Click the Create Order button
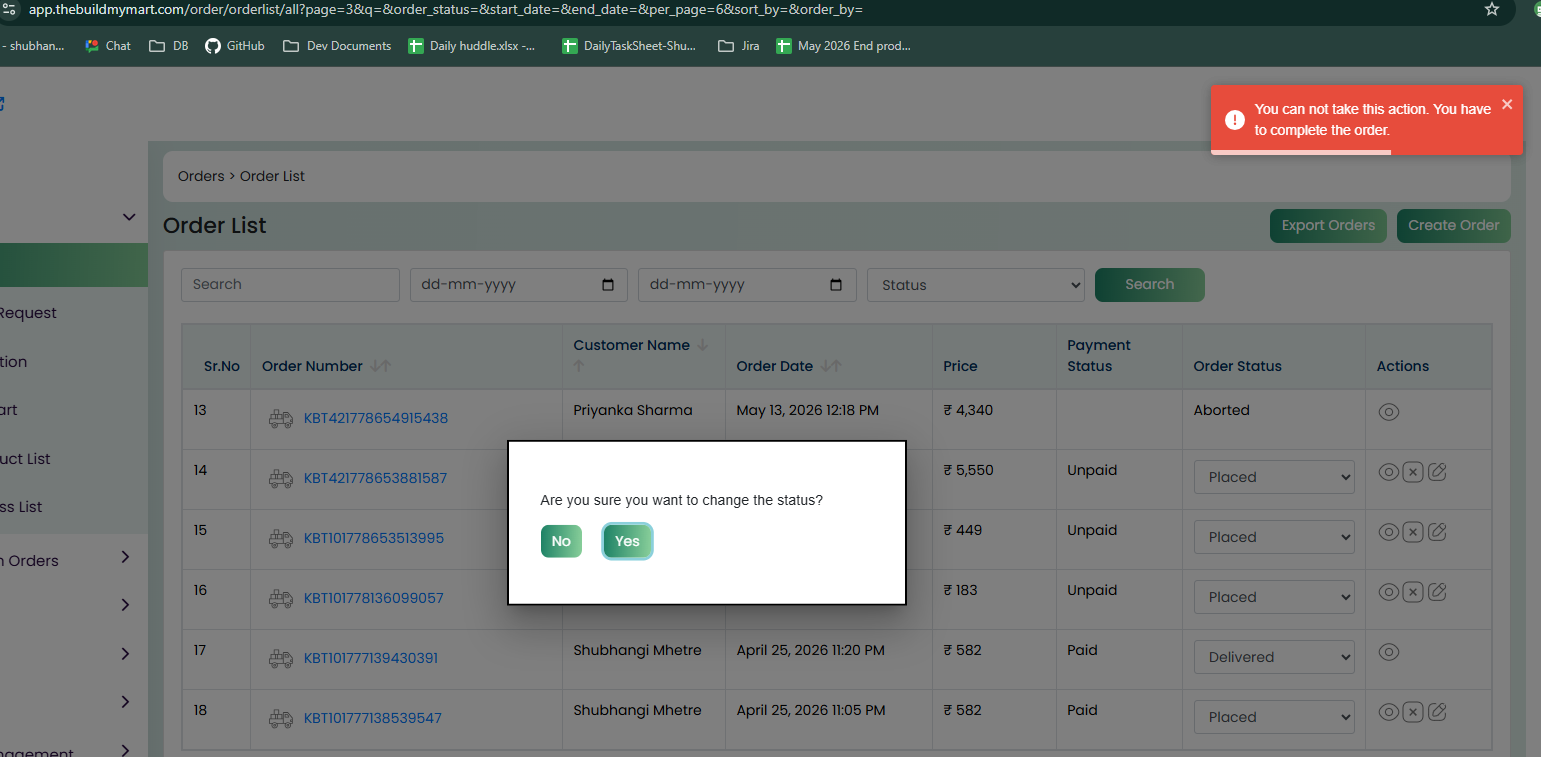 [1453, 225]
